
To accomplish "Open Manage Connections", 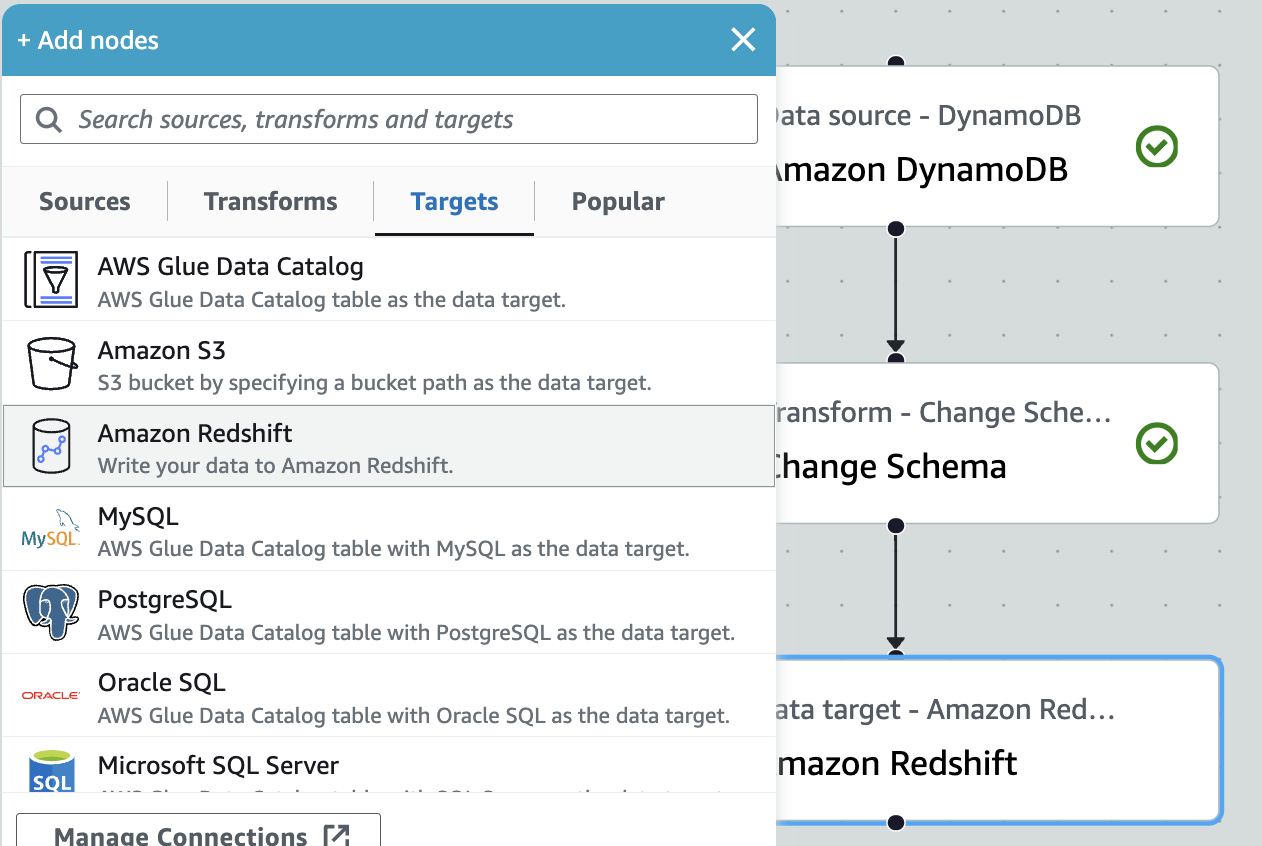I will pos(196,834).
